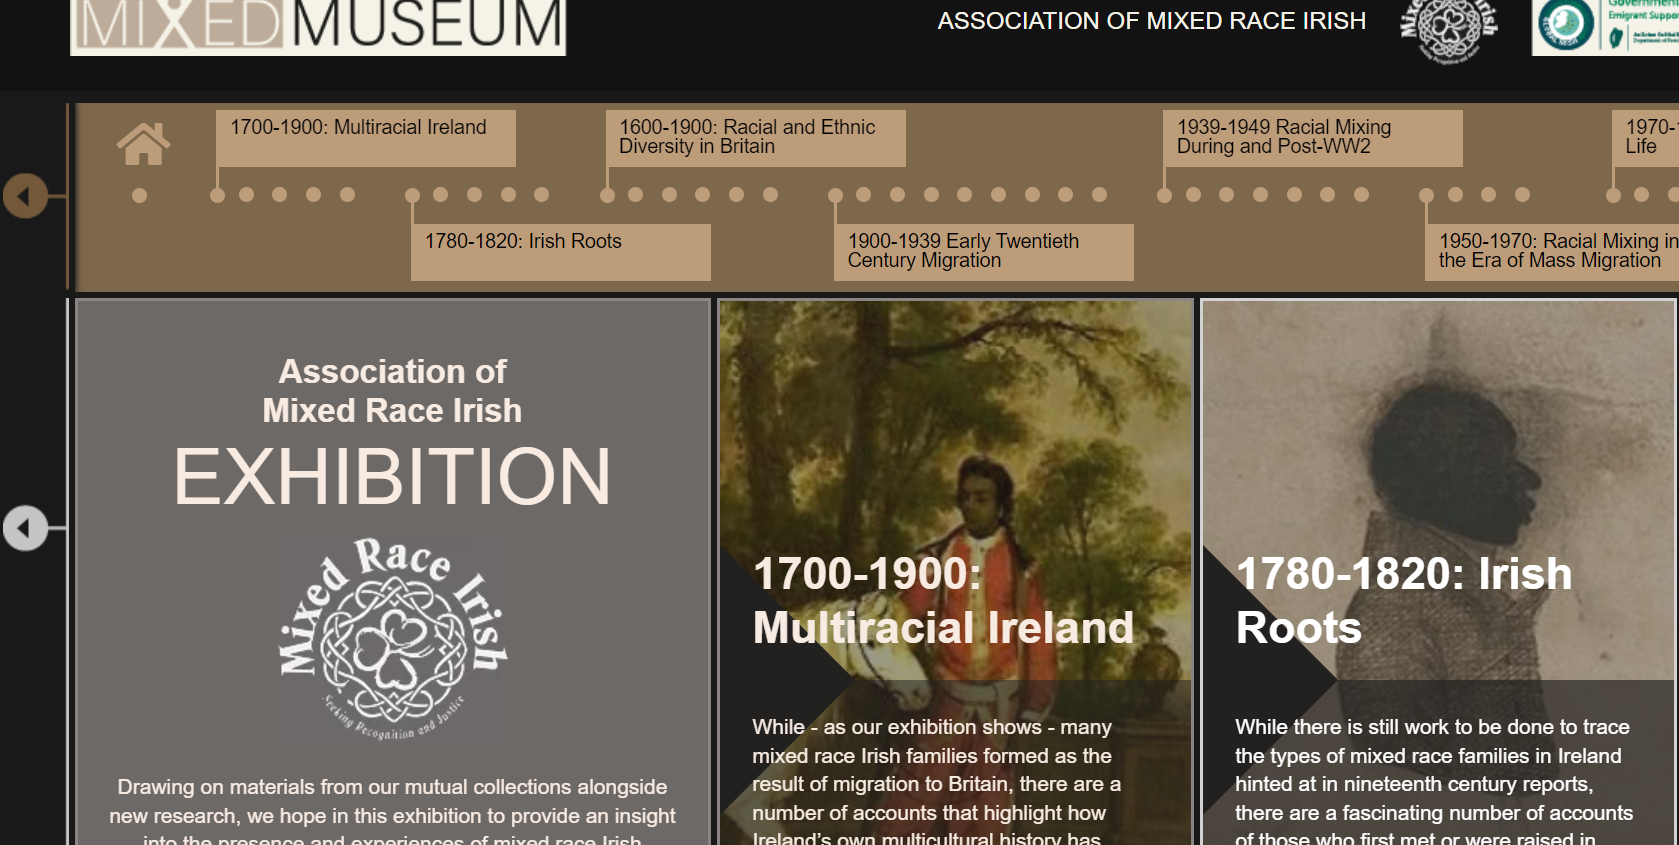The height and width of the screenshot is (845, 1679).
Task: Click the home icon in the timeline
Action: coord(143,144)
